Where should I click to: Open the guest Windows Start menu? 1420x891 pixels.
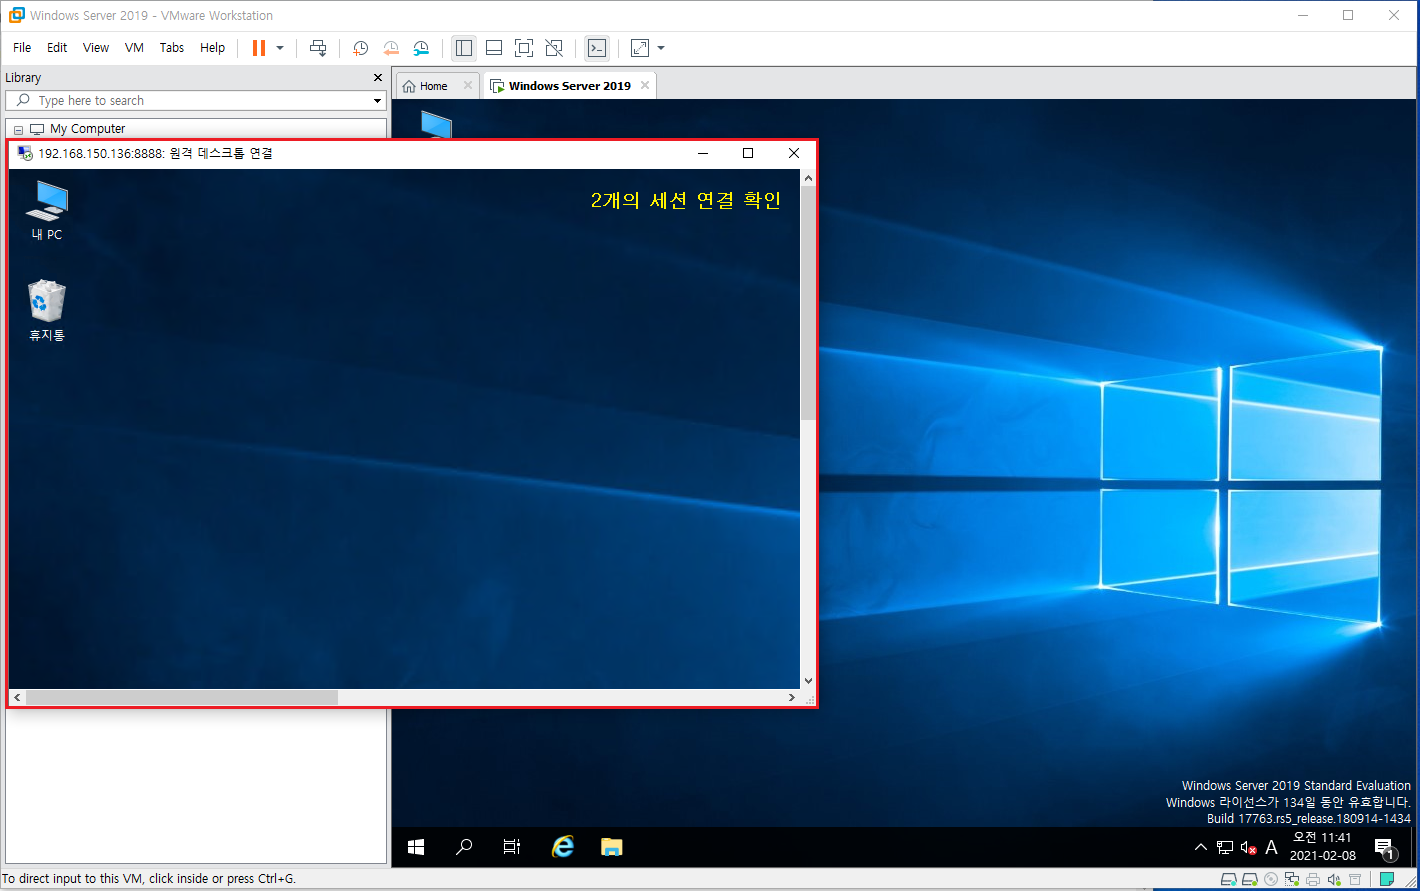coord(416,847)
